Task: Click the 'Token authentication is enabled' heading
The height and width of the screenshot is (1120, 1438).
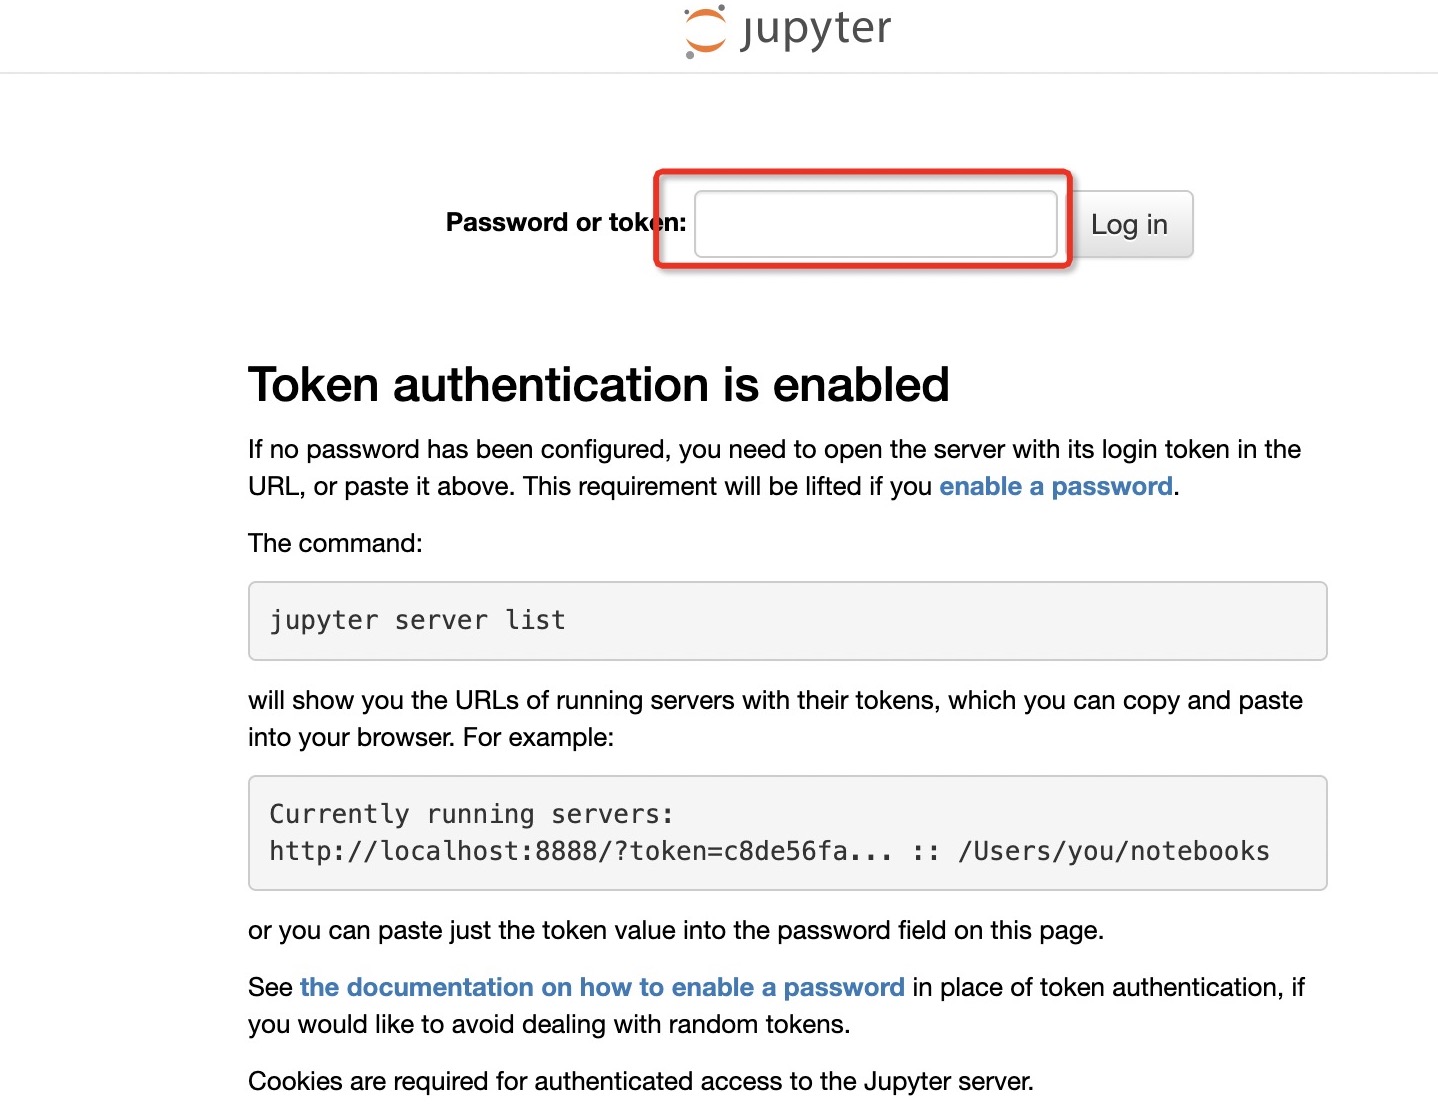Action: [599, 385]
